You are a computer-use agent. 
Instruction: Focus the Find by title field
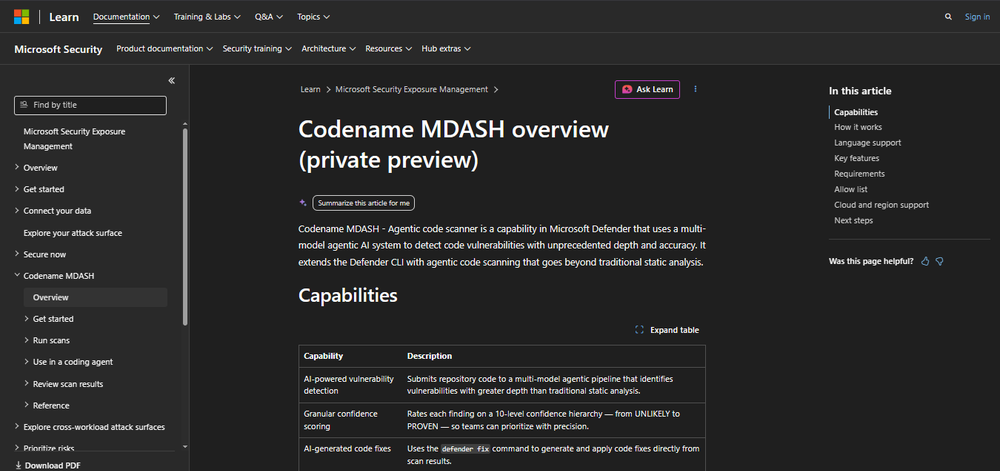tap(91, 105)
